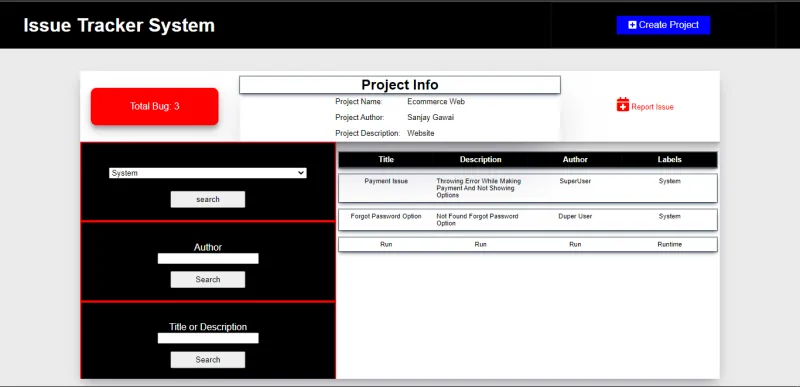Click the plus icon in Create Project
Viewport: 800px width, 387px height.
(632, 25)
